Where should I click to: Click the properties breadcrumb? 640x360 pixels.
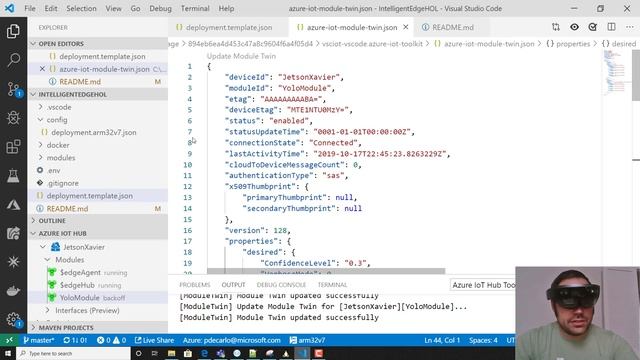(569, 44)
